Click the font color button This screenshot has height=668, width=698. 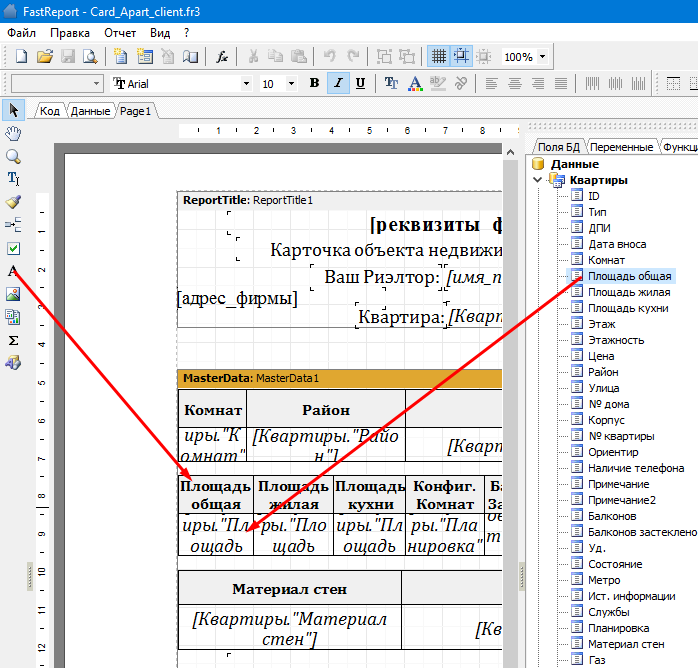pos(414,83)
